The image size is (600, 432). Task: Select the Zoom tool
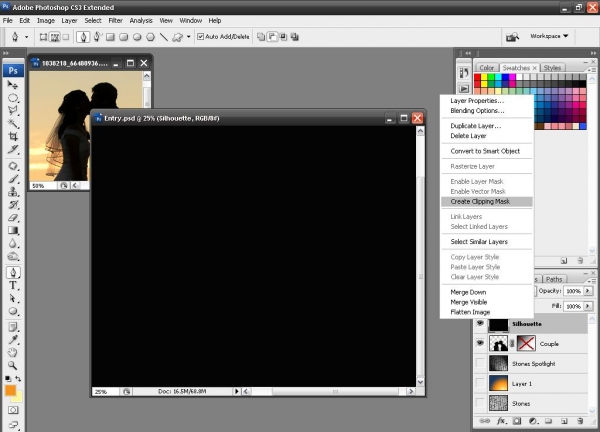[x=13, y=366]
